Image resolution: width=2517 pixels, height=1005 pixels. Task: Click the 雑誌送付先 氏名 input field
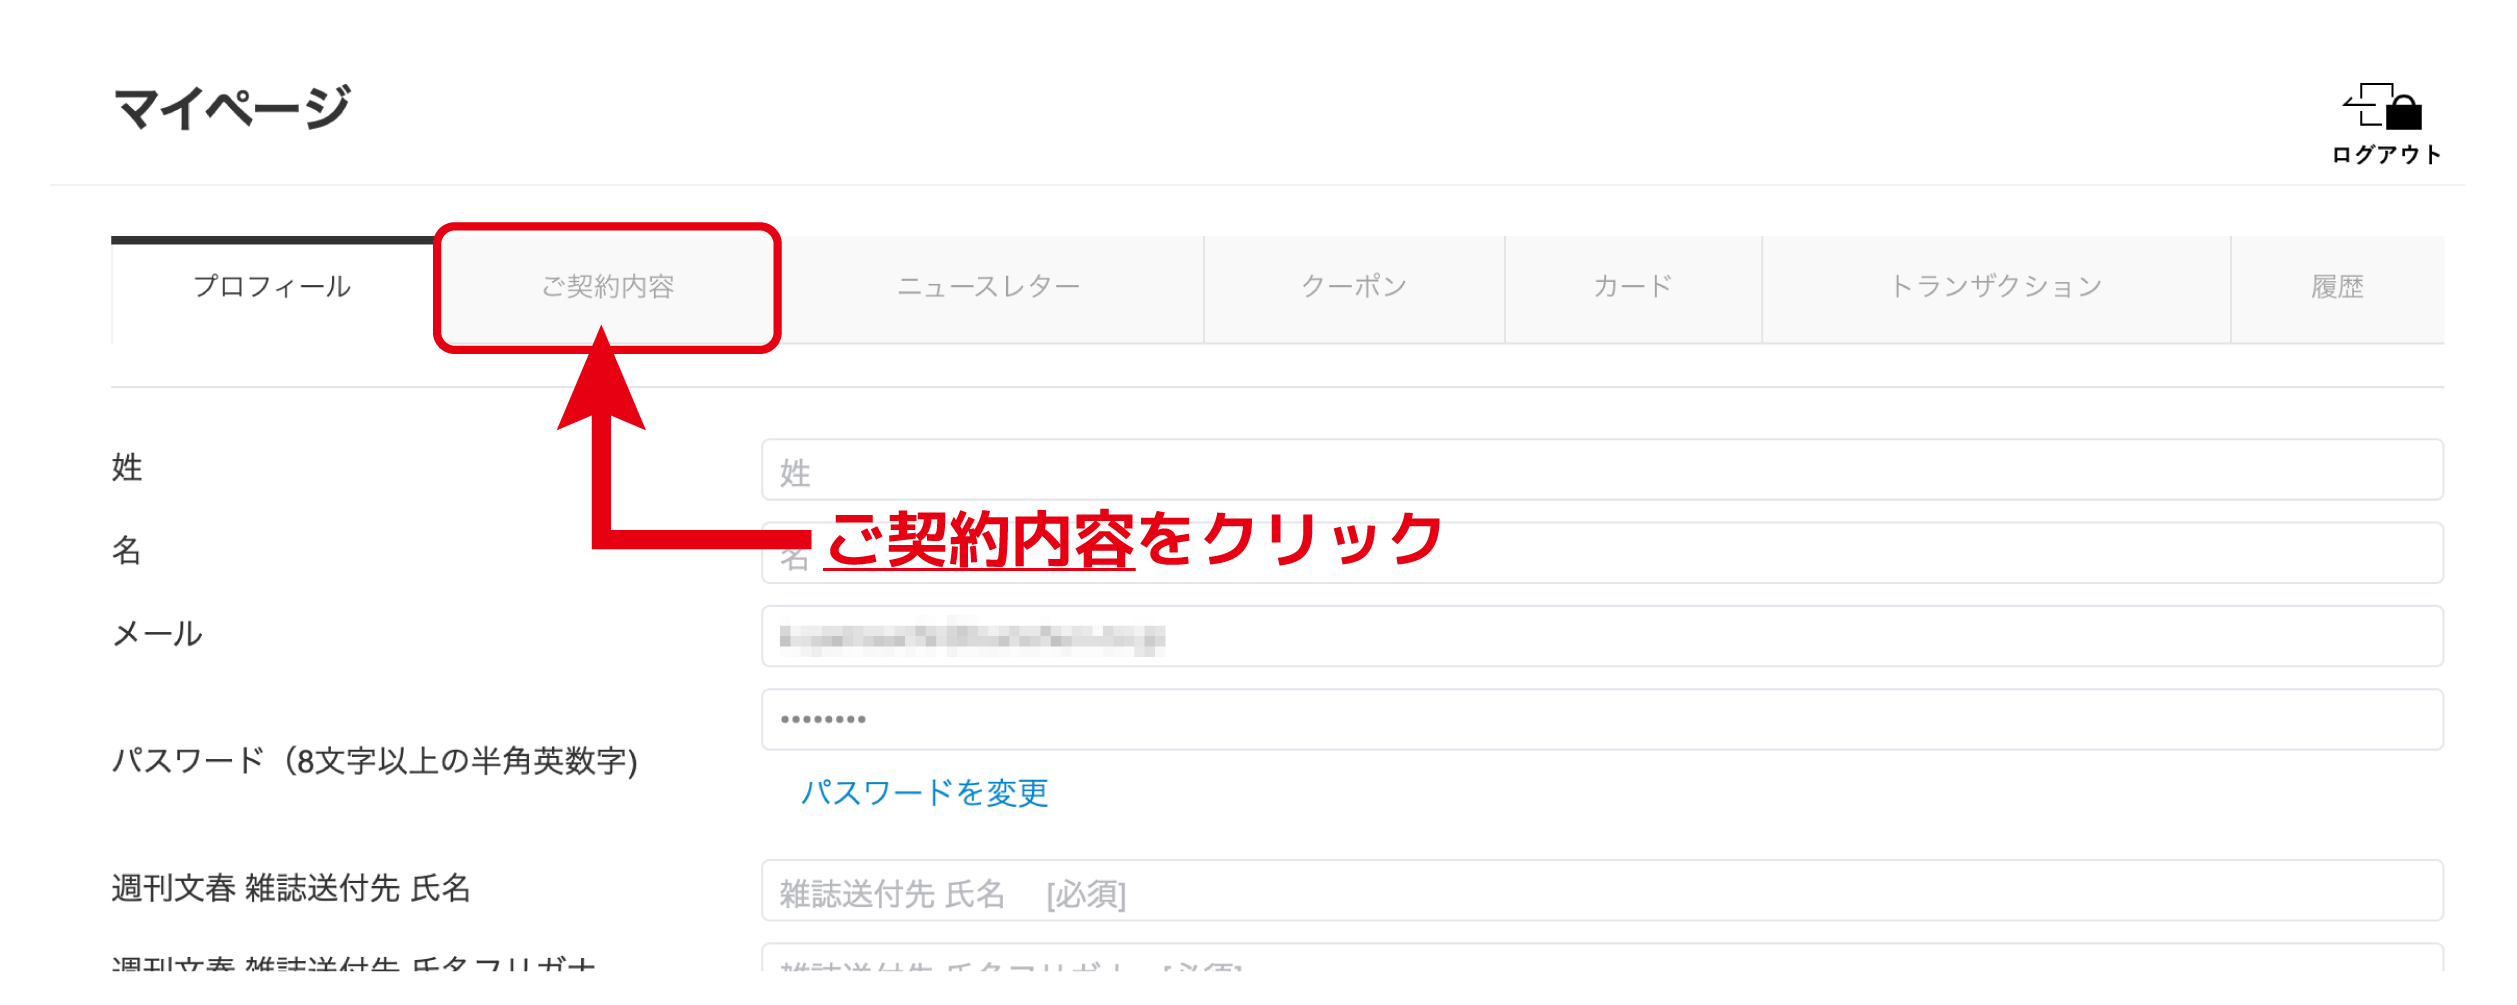click(x=1602, y=891)
